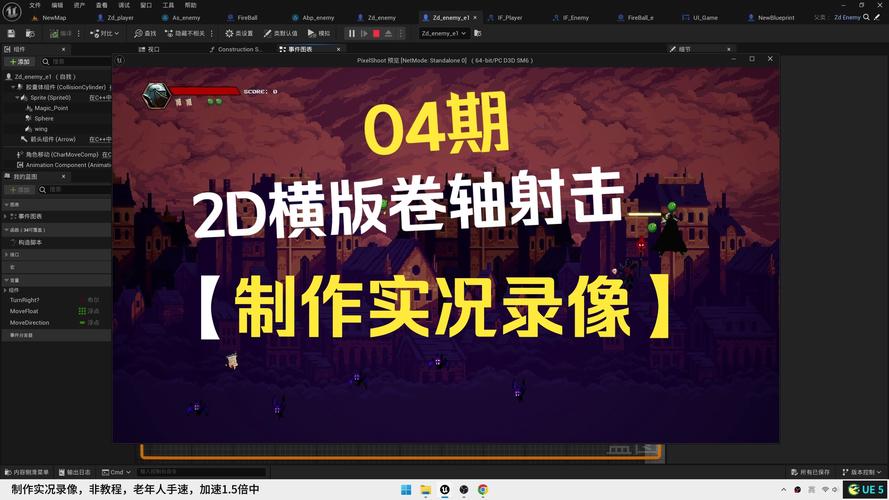Click the 模拟 (Simulate) play button
The height and width of the screenshot is (500, 889).
pos(319,33)
